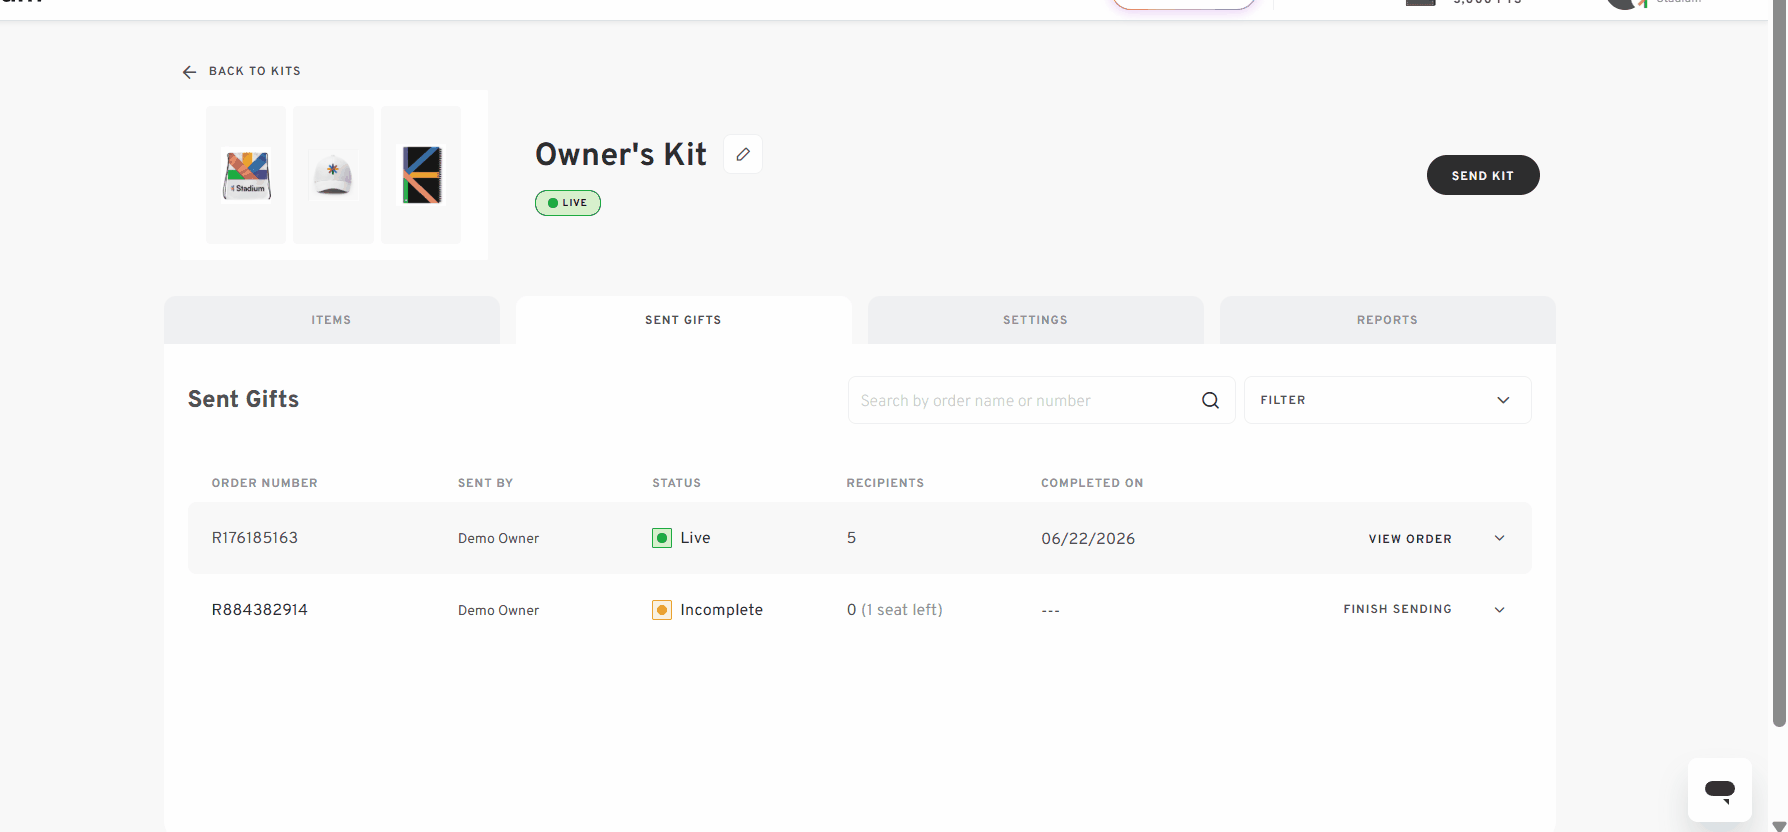The image size is (1788, 832).
Task: Switch to the ITEMS tab
Action: [x=332, y=320]
